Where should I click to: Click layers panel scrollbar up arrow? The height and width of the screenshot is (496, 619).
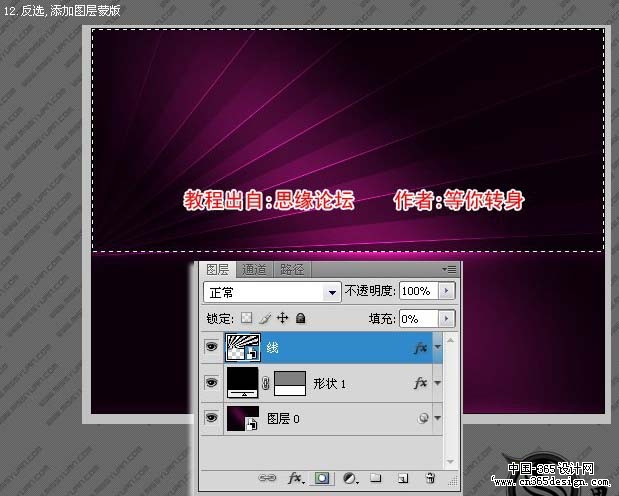pyautogui.click(x=450, y=340)
